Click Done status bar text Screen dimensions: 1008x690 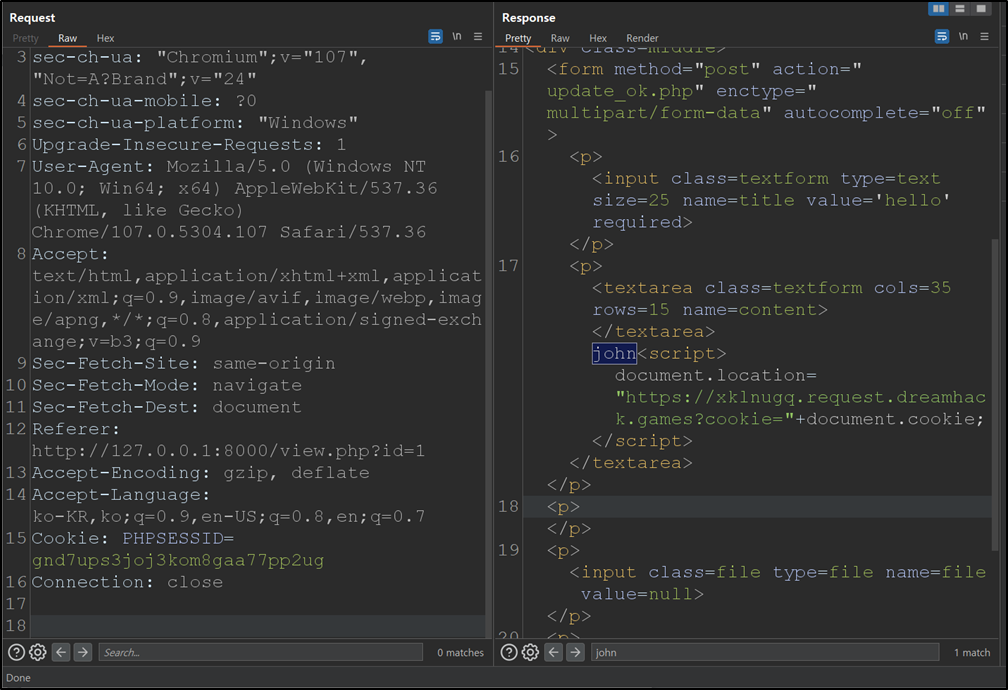(18, 678)
